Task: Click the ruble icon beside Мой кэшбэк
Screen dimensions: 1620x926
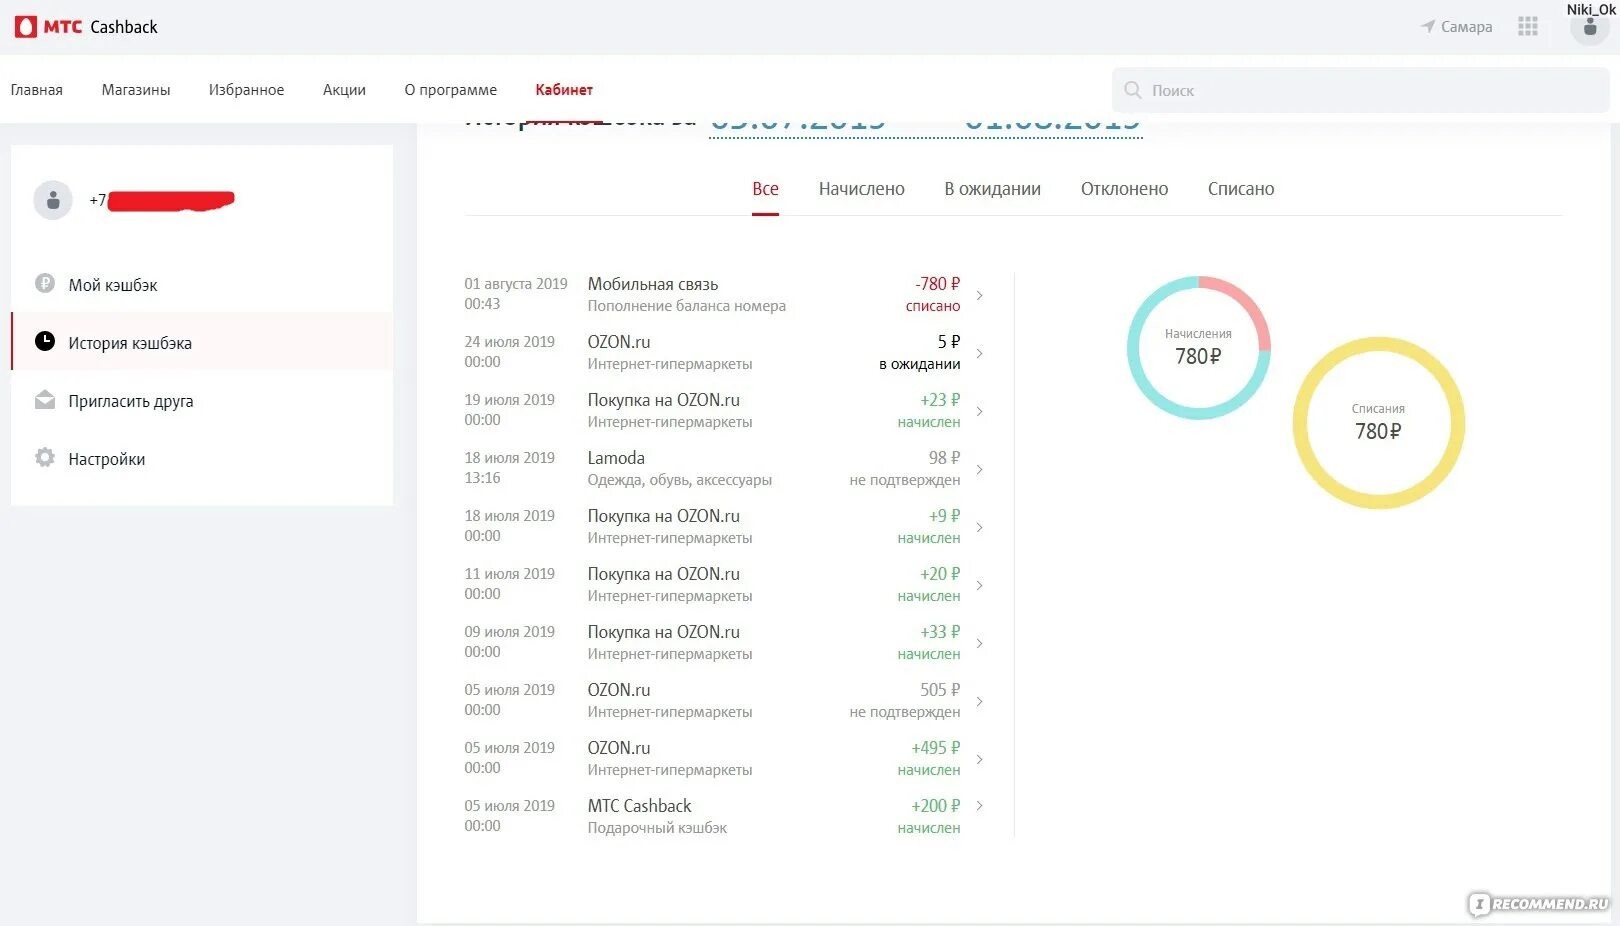Action: (45, 284)
